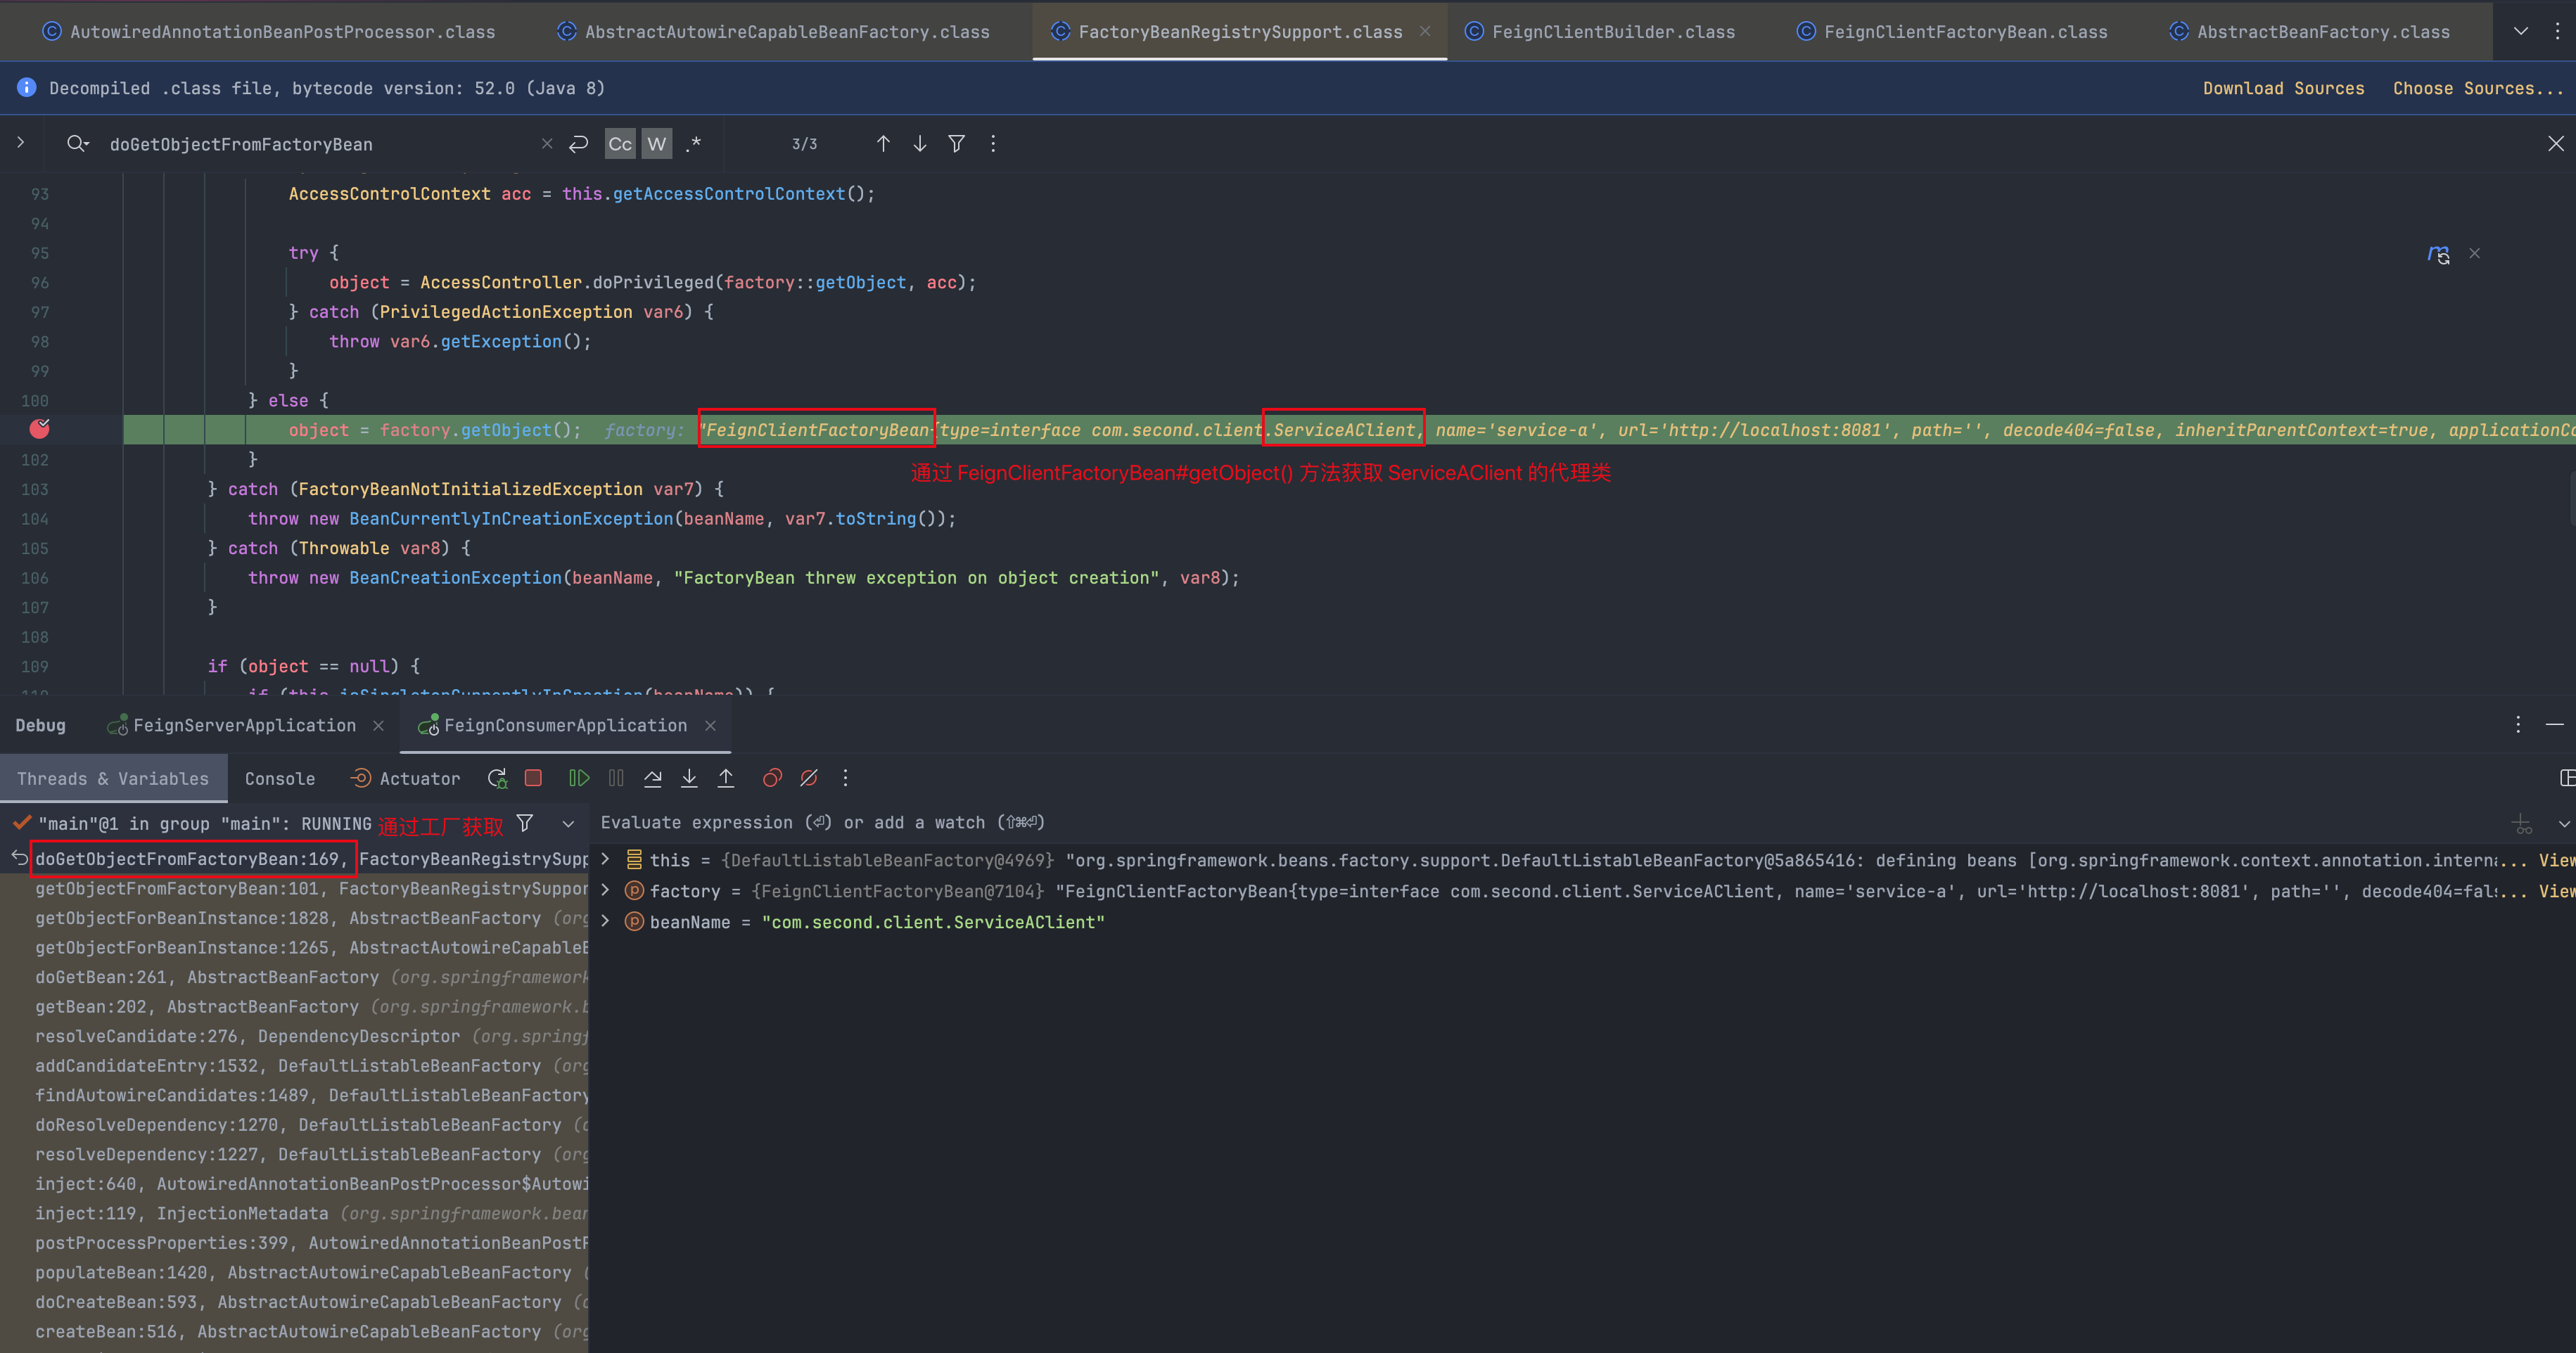Open search bar more options
The width and height of the screenshot is (2576, 1353).
pyautogui.click(x=993, y=144)
